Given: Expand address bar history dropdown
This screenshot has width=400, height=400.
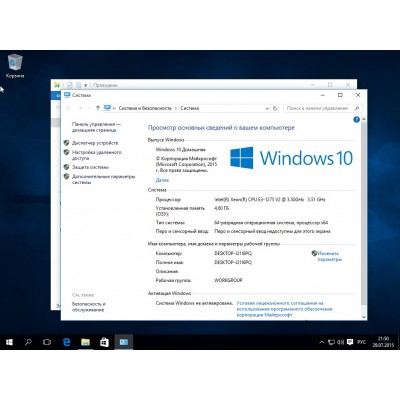Looking at the screenshot, I should coord(267,108).
